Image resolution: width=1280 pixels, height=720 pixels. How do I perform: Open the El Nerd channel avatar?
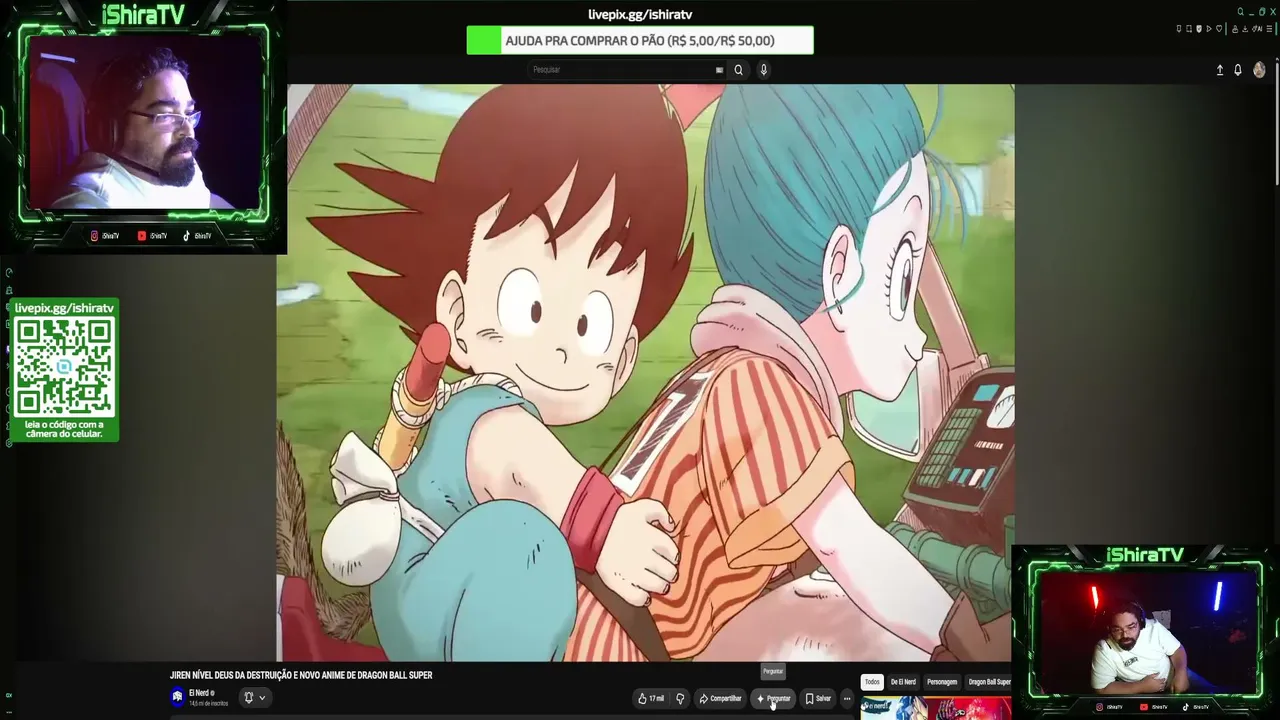(x=177, y=697)
